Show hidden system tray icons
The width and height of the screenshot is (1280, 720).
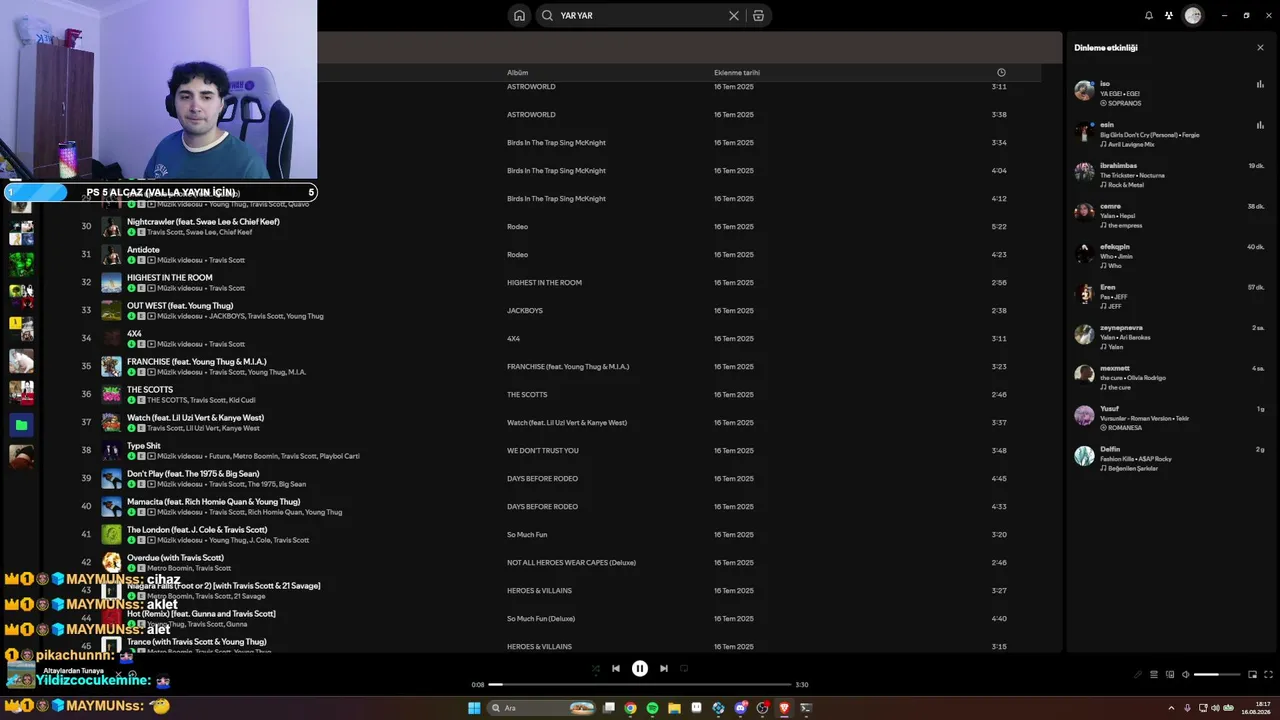1172,708
